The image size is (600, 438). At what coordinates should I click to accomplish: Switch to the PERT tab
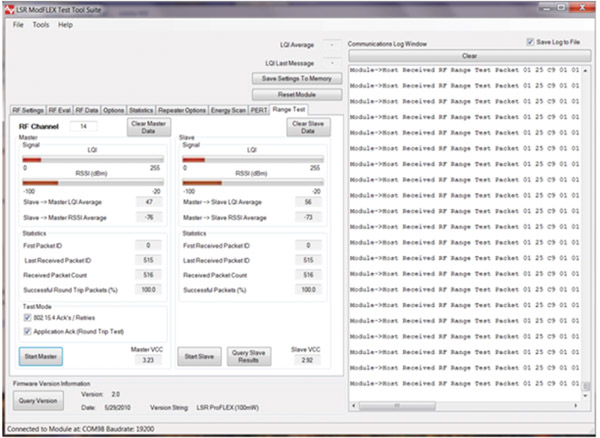[x=259, y=110]
